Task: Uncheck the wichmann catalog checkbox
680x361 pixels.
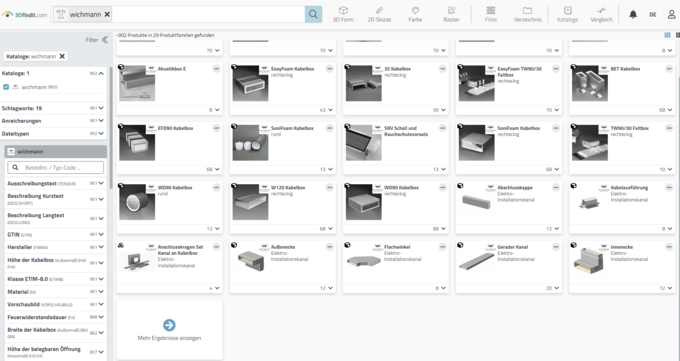Action: click(x=6, y=87)
